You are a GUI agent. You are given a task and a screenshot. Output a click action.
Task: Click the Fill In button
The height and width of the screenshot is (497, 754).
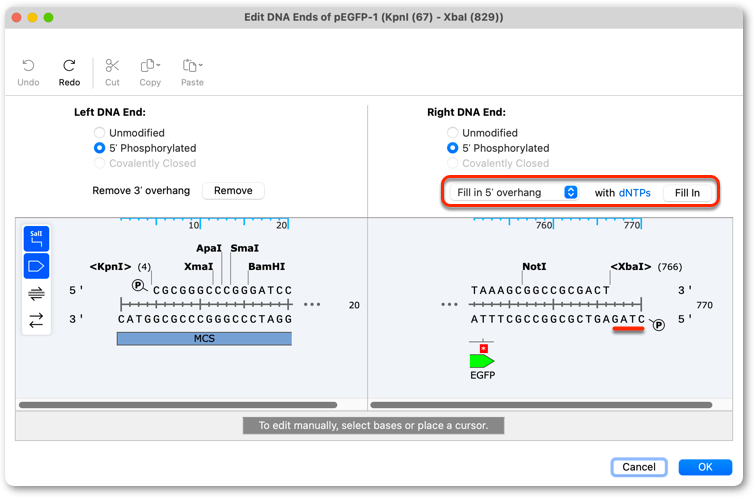(687, 193)
